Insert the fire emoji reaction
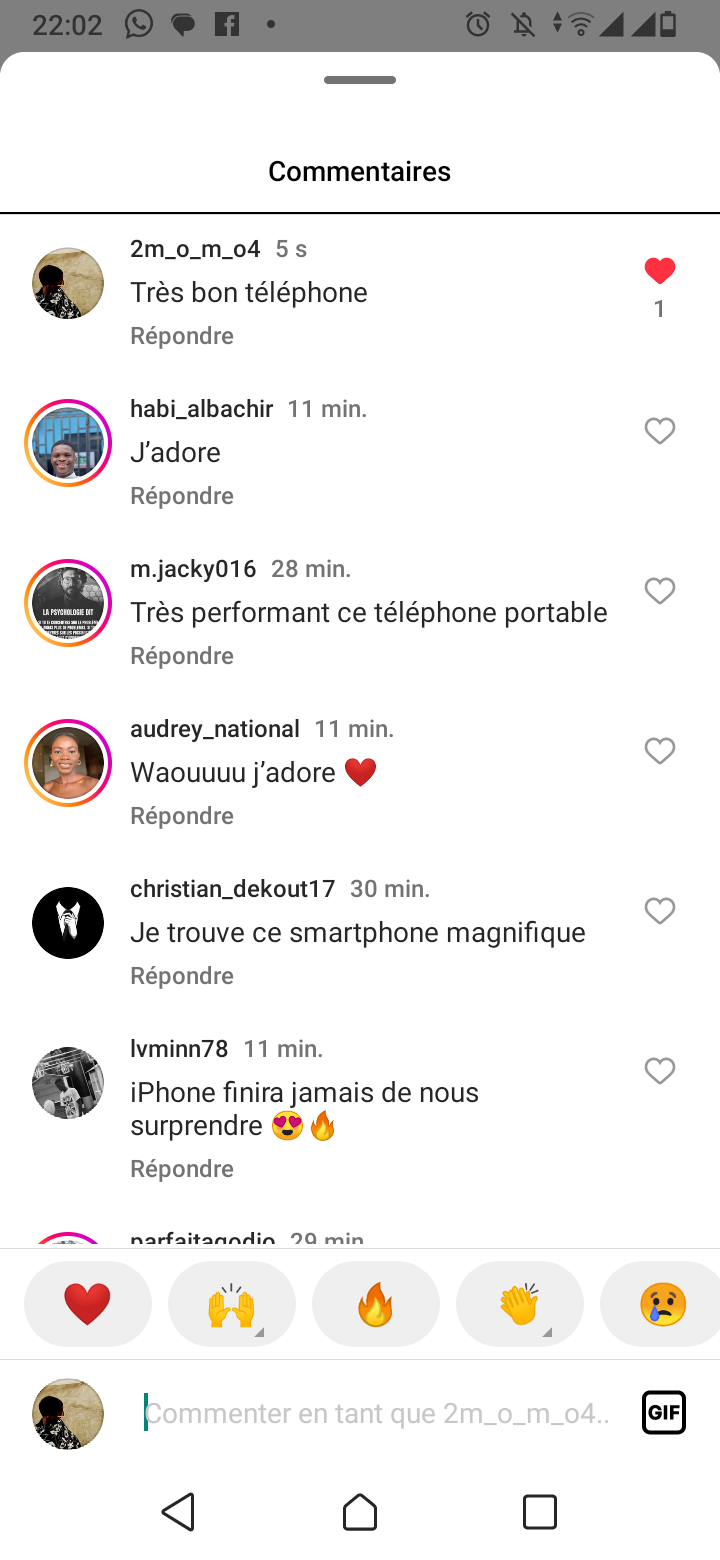The width and height of the screenshot is (720, 1560). pos(376,1304)
